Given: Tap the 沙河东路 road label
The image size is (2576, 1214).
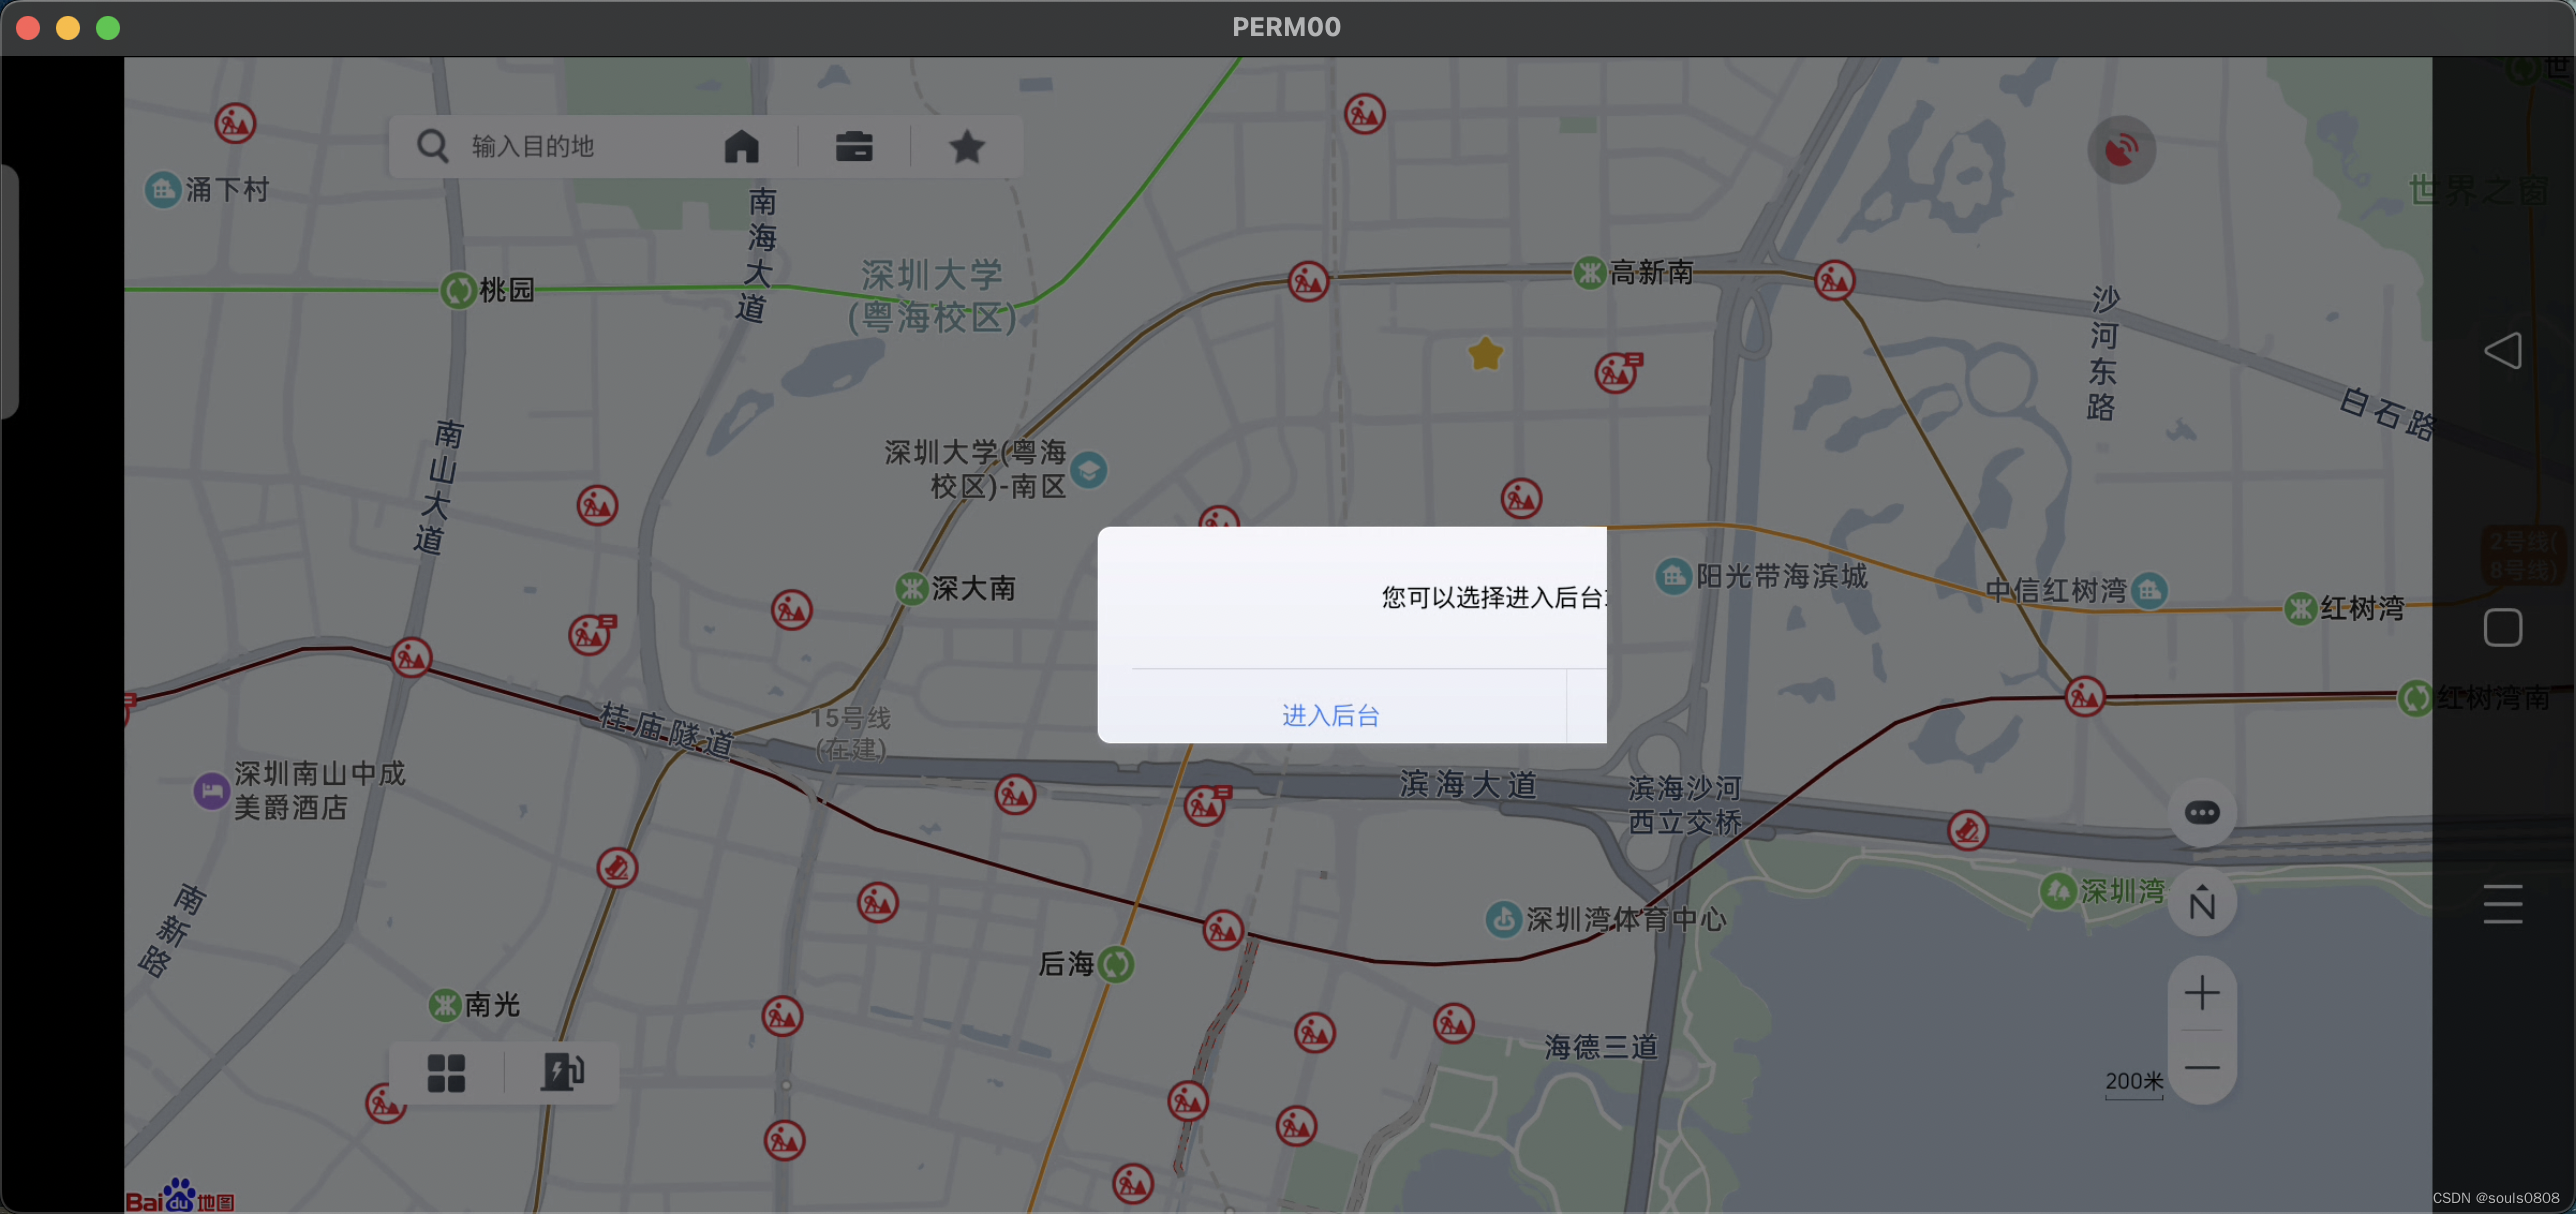Looking at the screenshot, I should 2102,353.
